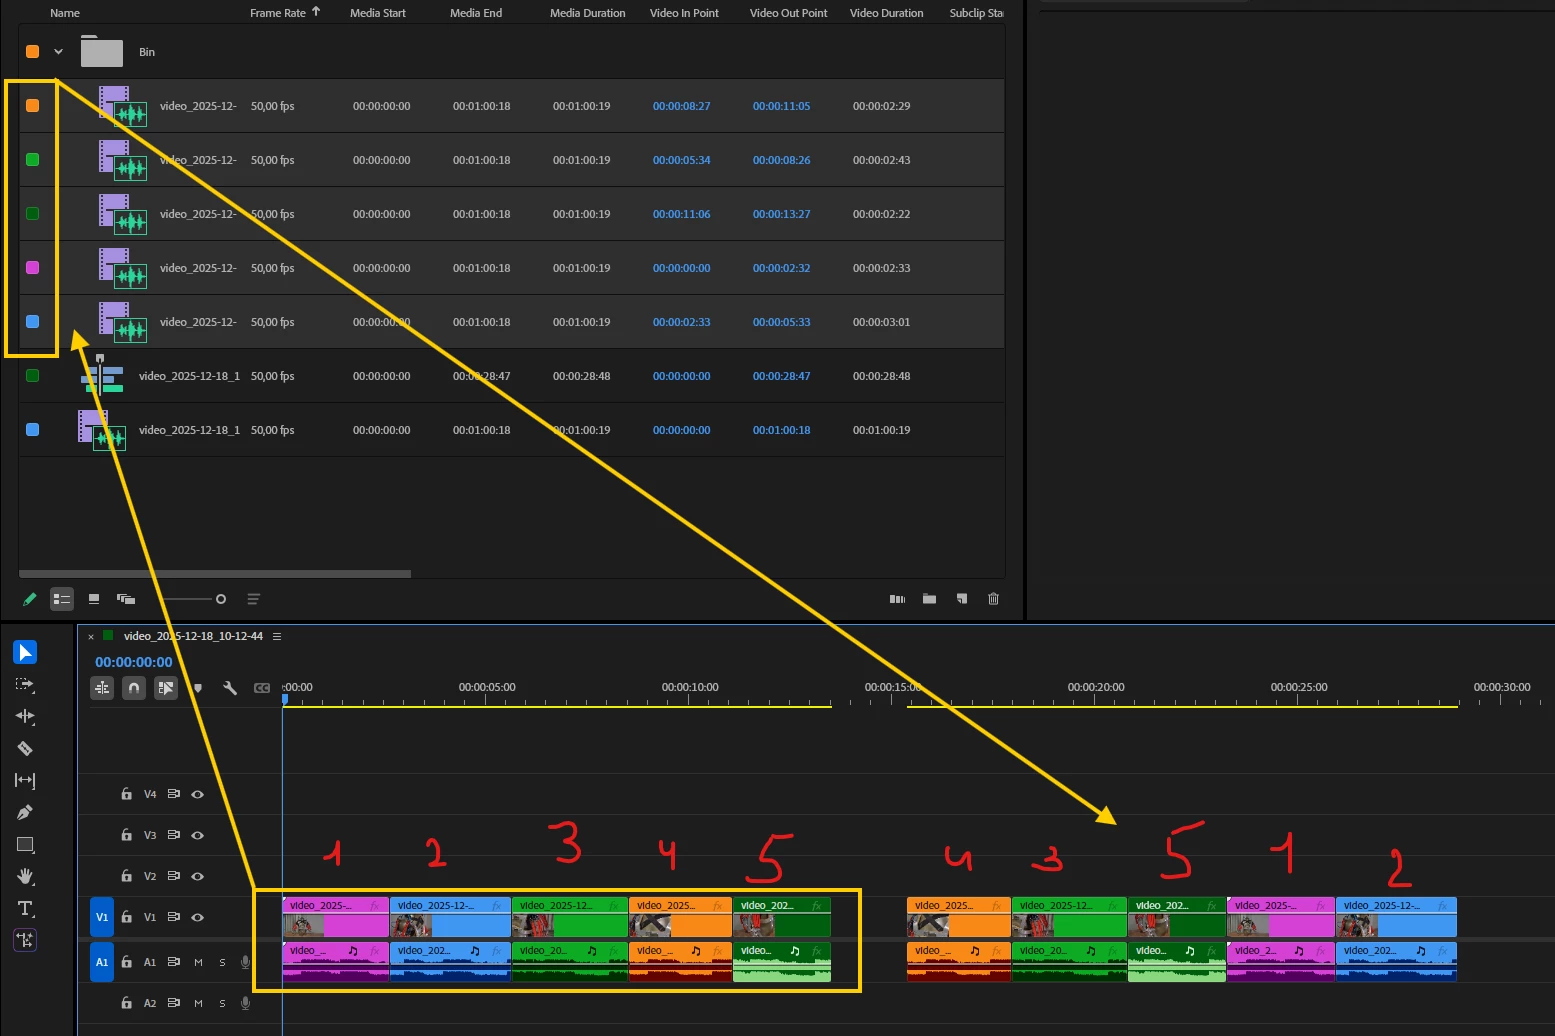Click the magenta label swatch in the bin
Image resolution: width=1555 pixels, height=1036 pixels.
32,268
